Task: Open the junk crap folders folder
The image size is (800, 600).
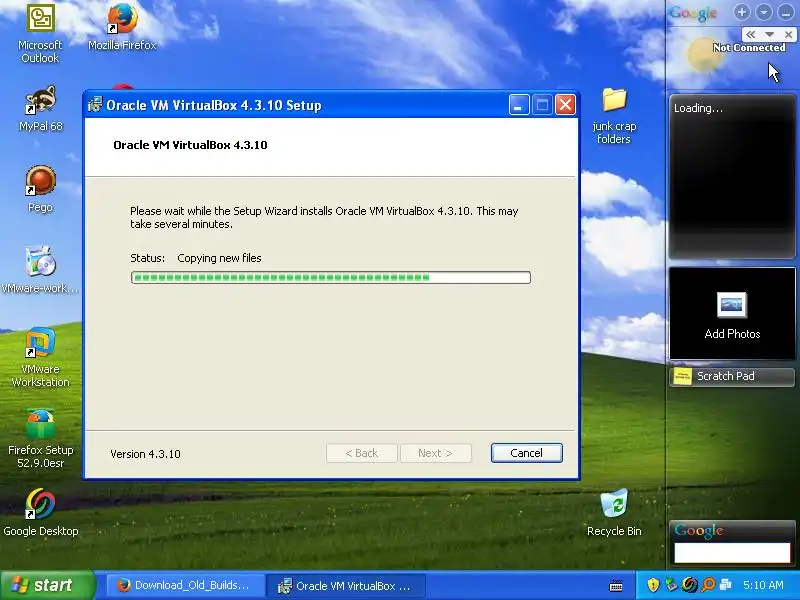Action: coord(614,100)
